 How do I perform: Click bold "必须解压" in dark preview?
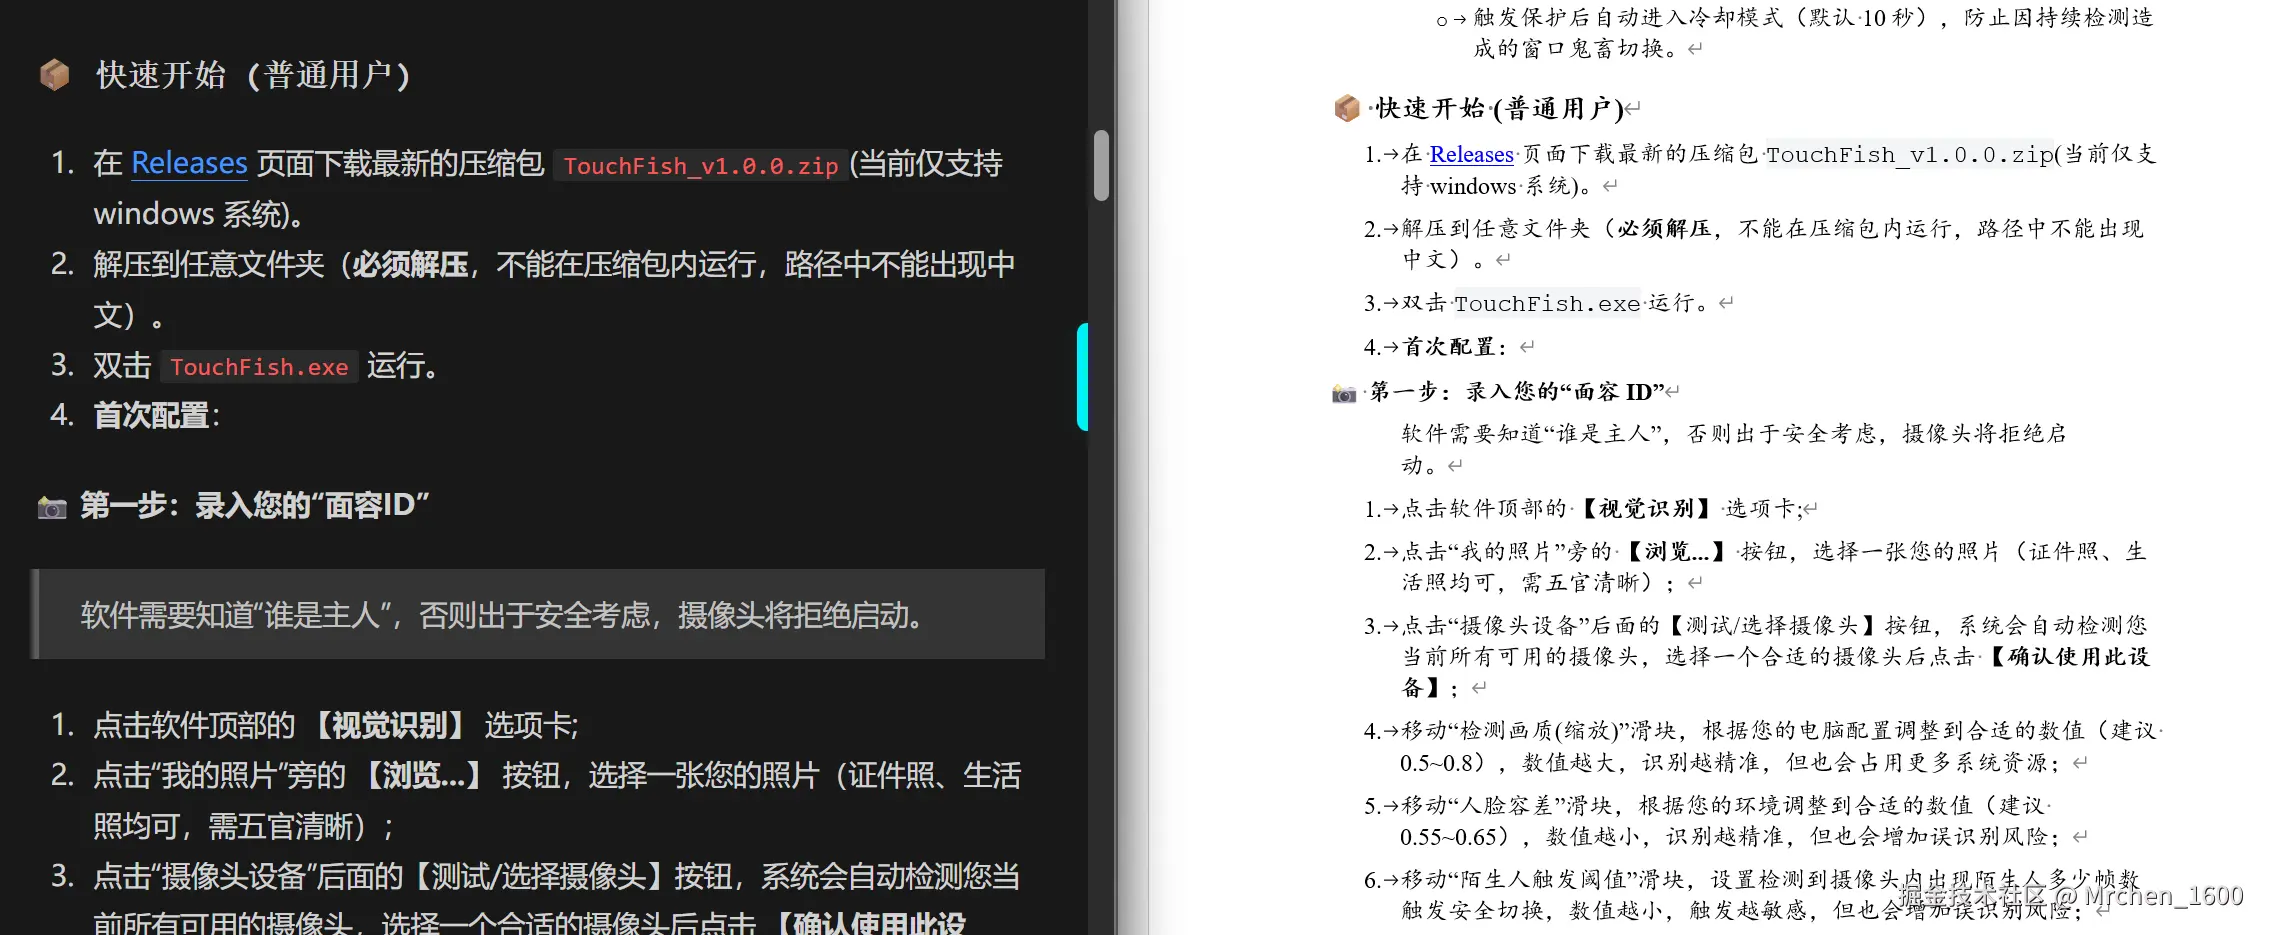coord(410,264)
